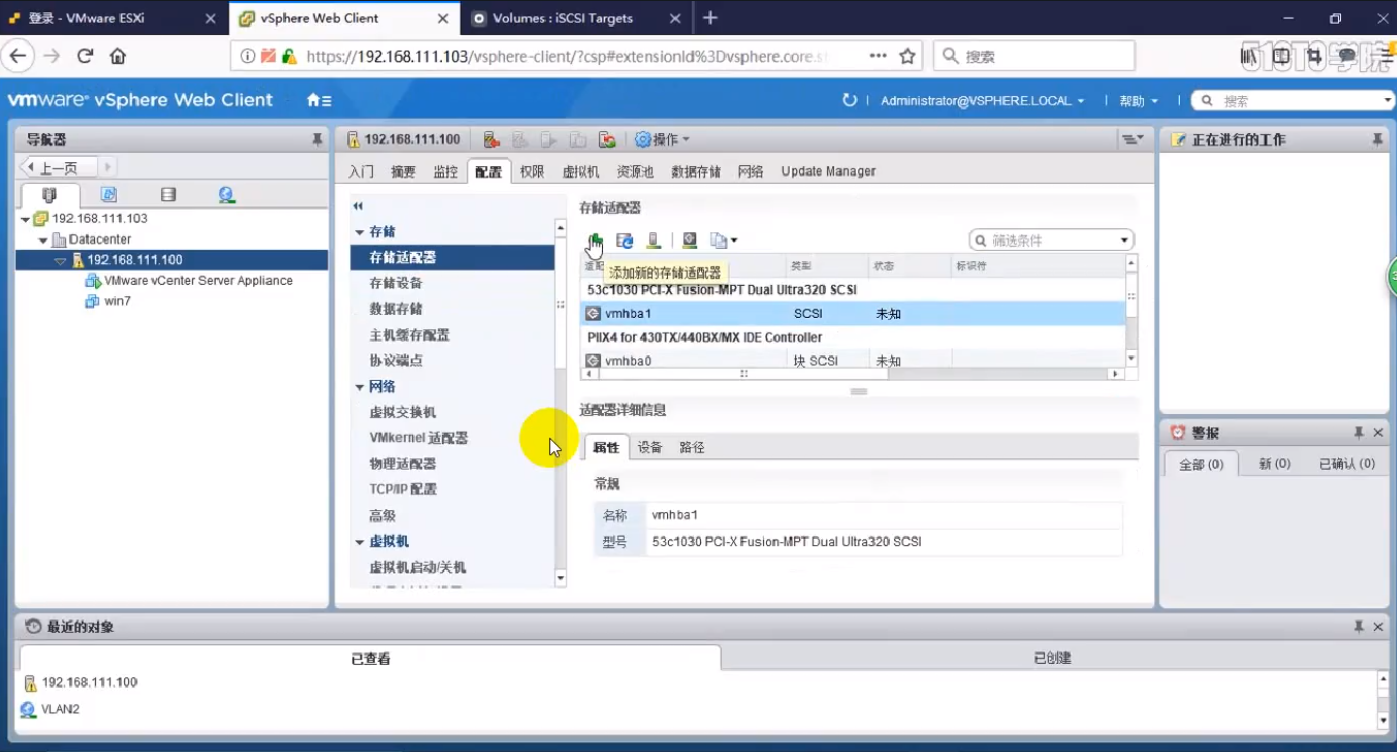Select 存储设备 in the side menu
The image size is (1397, 752).
[396, 283]
